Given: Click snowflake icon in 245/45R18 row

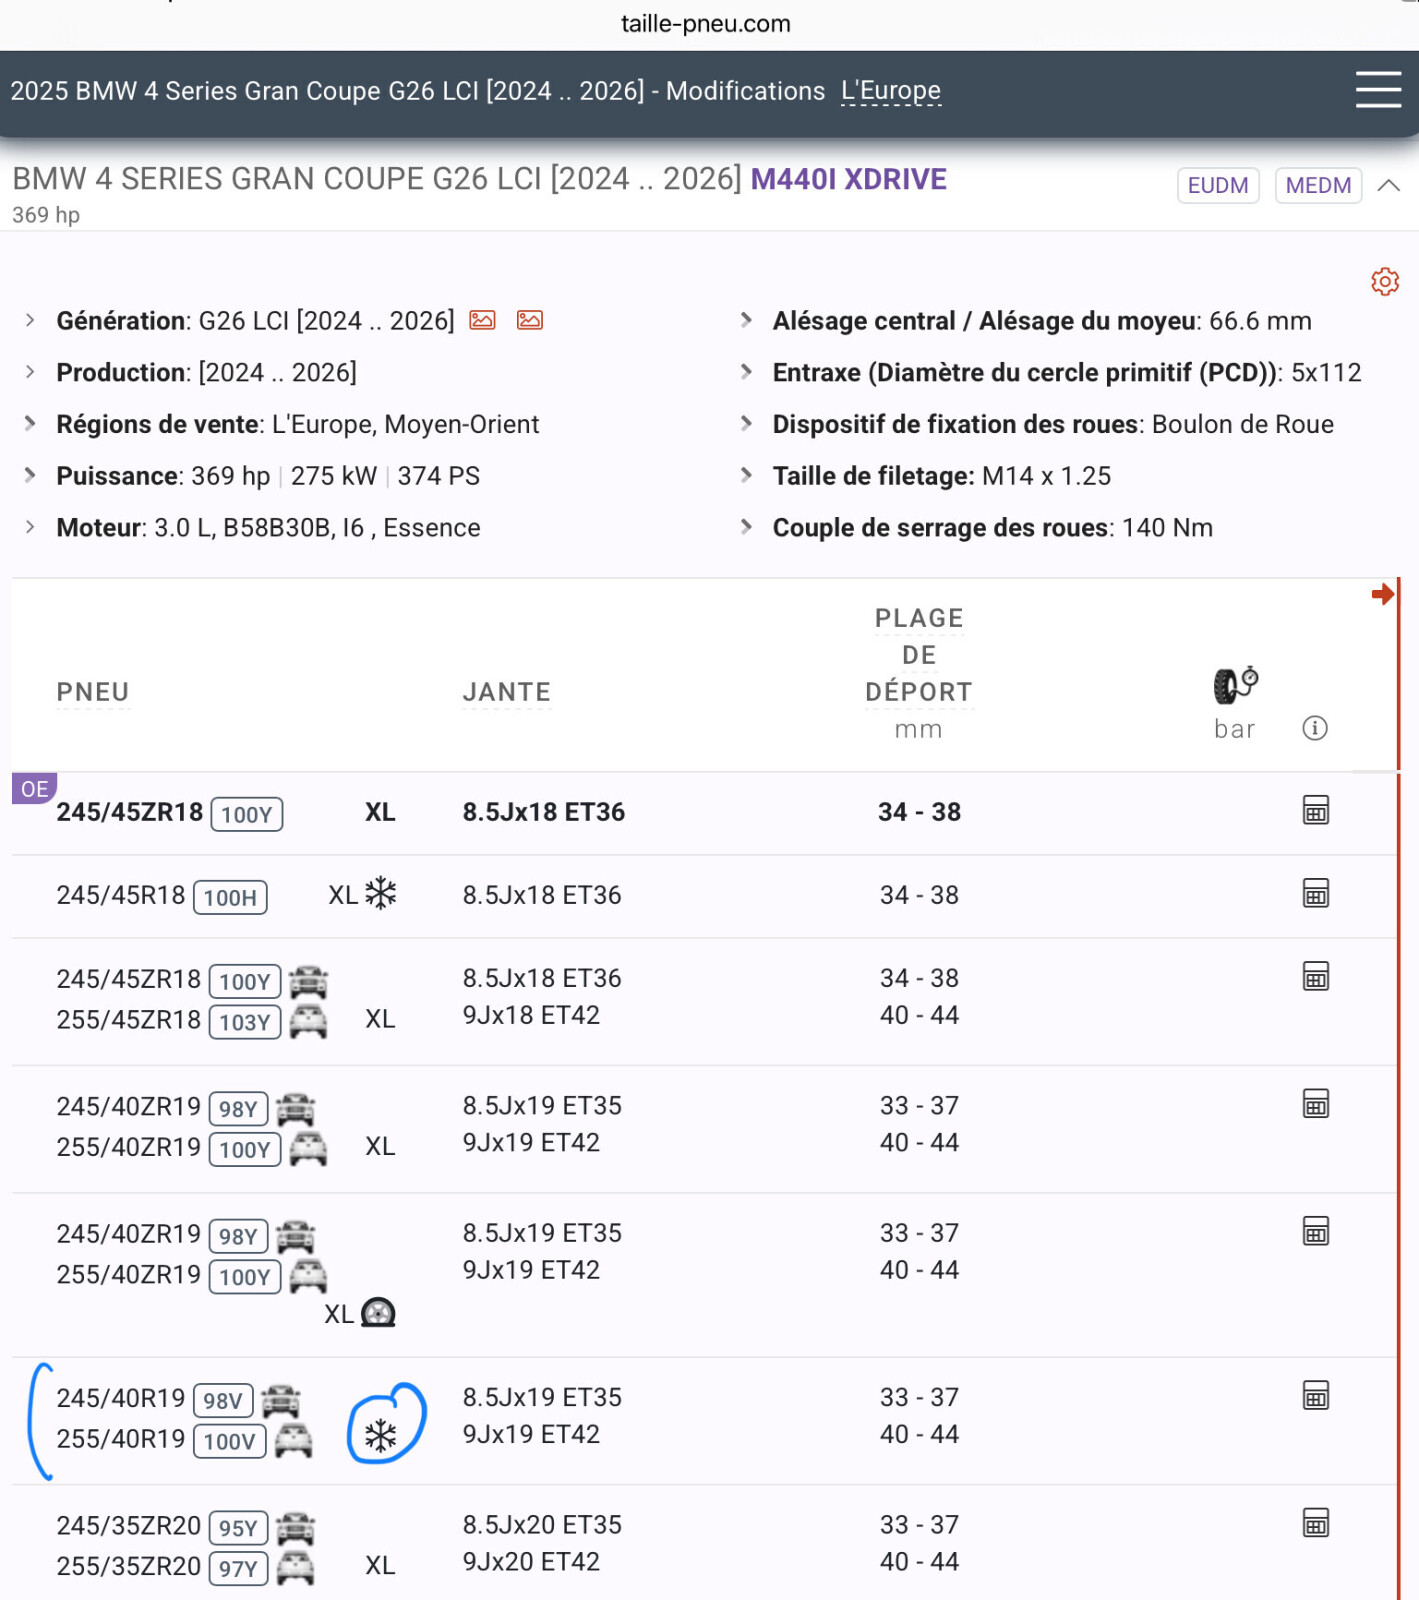Looking at the screenshot, I should (381, 893).
